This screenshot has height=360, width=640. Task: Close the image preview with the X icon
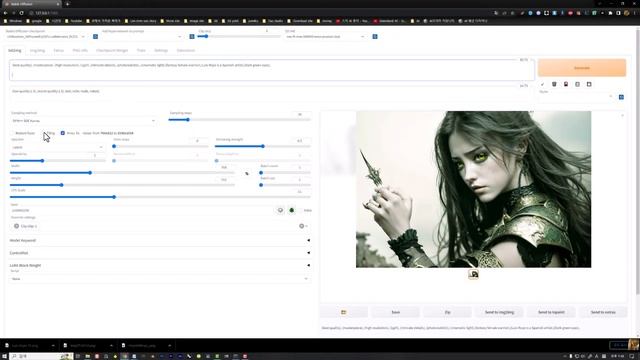pyautogui.click(x=622, y=116)
